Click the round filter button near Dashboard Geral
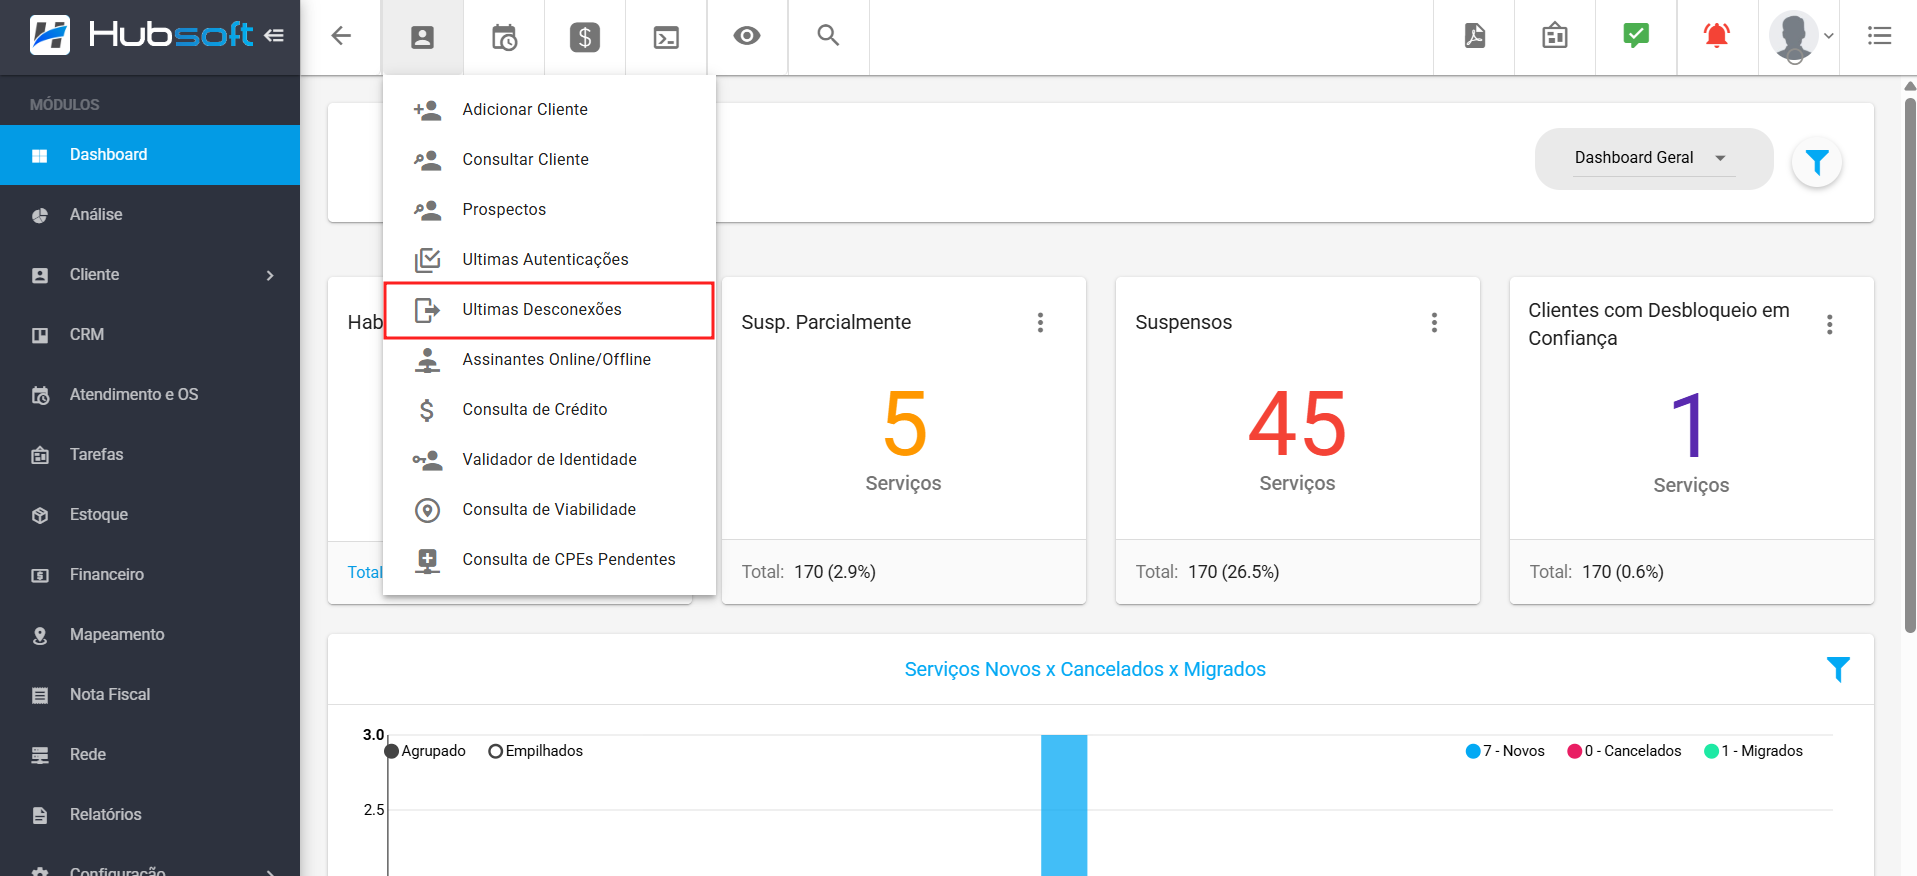Screen dimensions: 1917x876 point(1817,162)
